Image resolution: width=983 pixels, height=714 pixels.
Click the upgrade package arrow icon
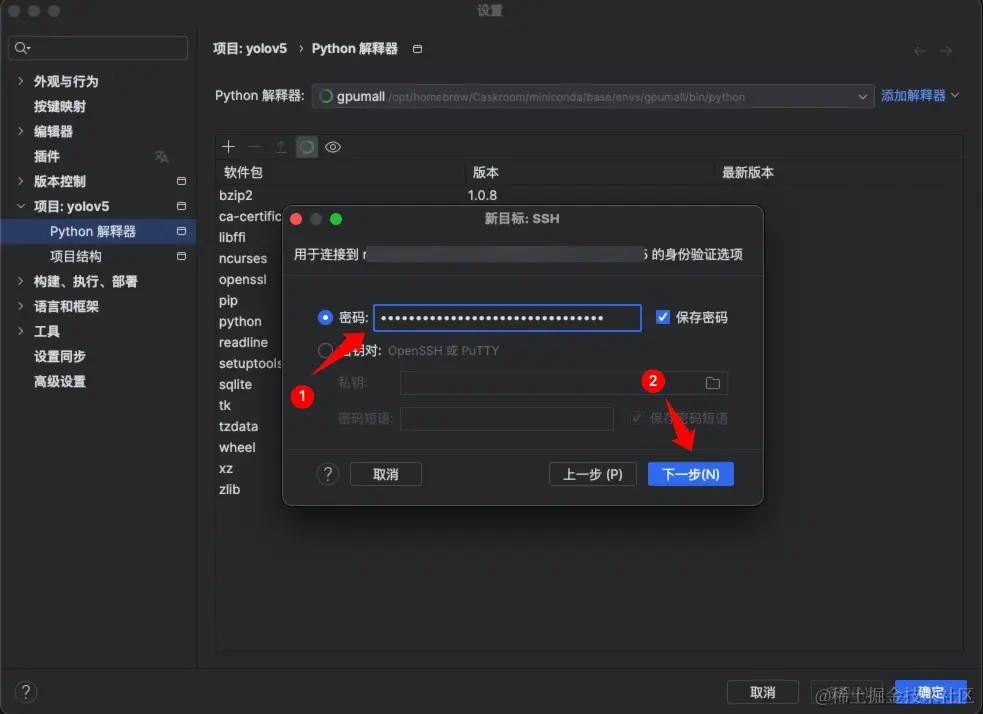coord(281,147)
